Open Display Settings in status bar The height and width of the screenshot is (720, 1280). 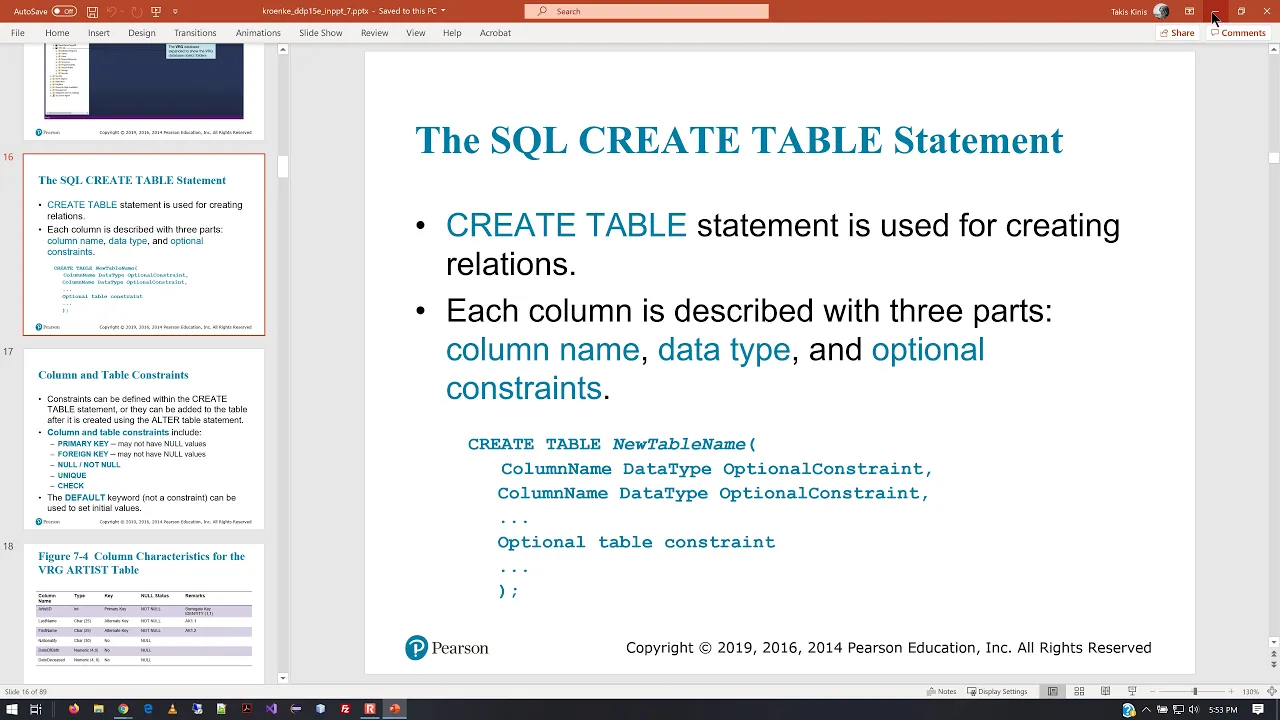point(997,692)
